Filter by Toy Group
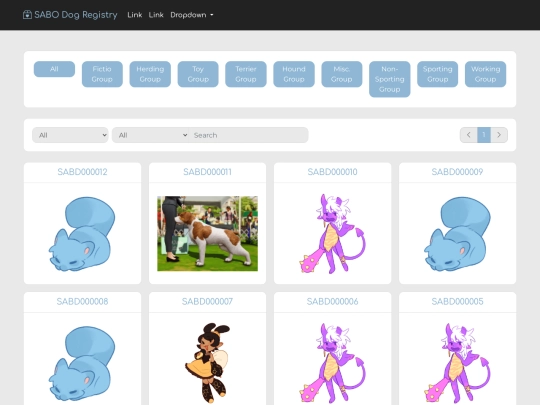Image resolution: width=540 pixels, height=405 pixels. coord(198,74)
